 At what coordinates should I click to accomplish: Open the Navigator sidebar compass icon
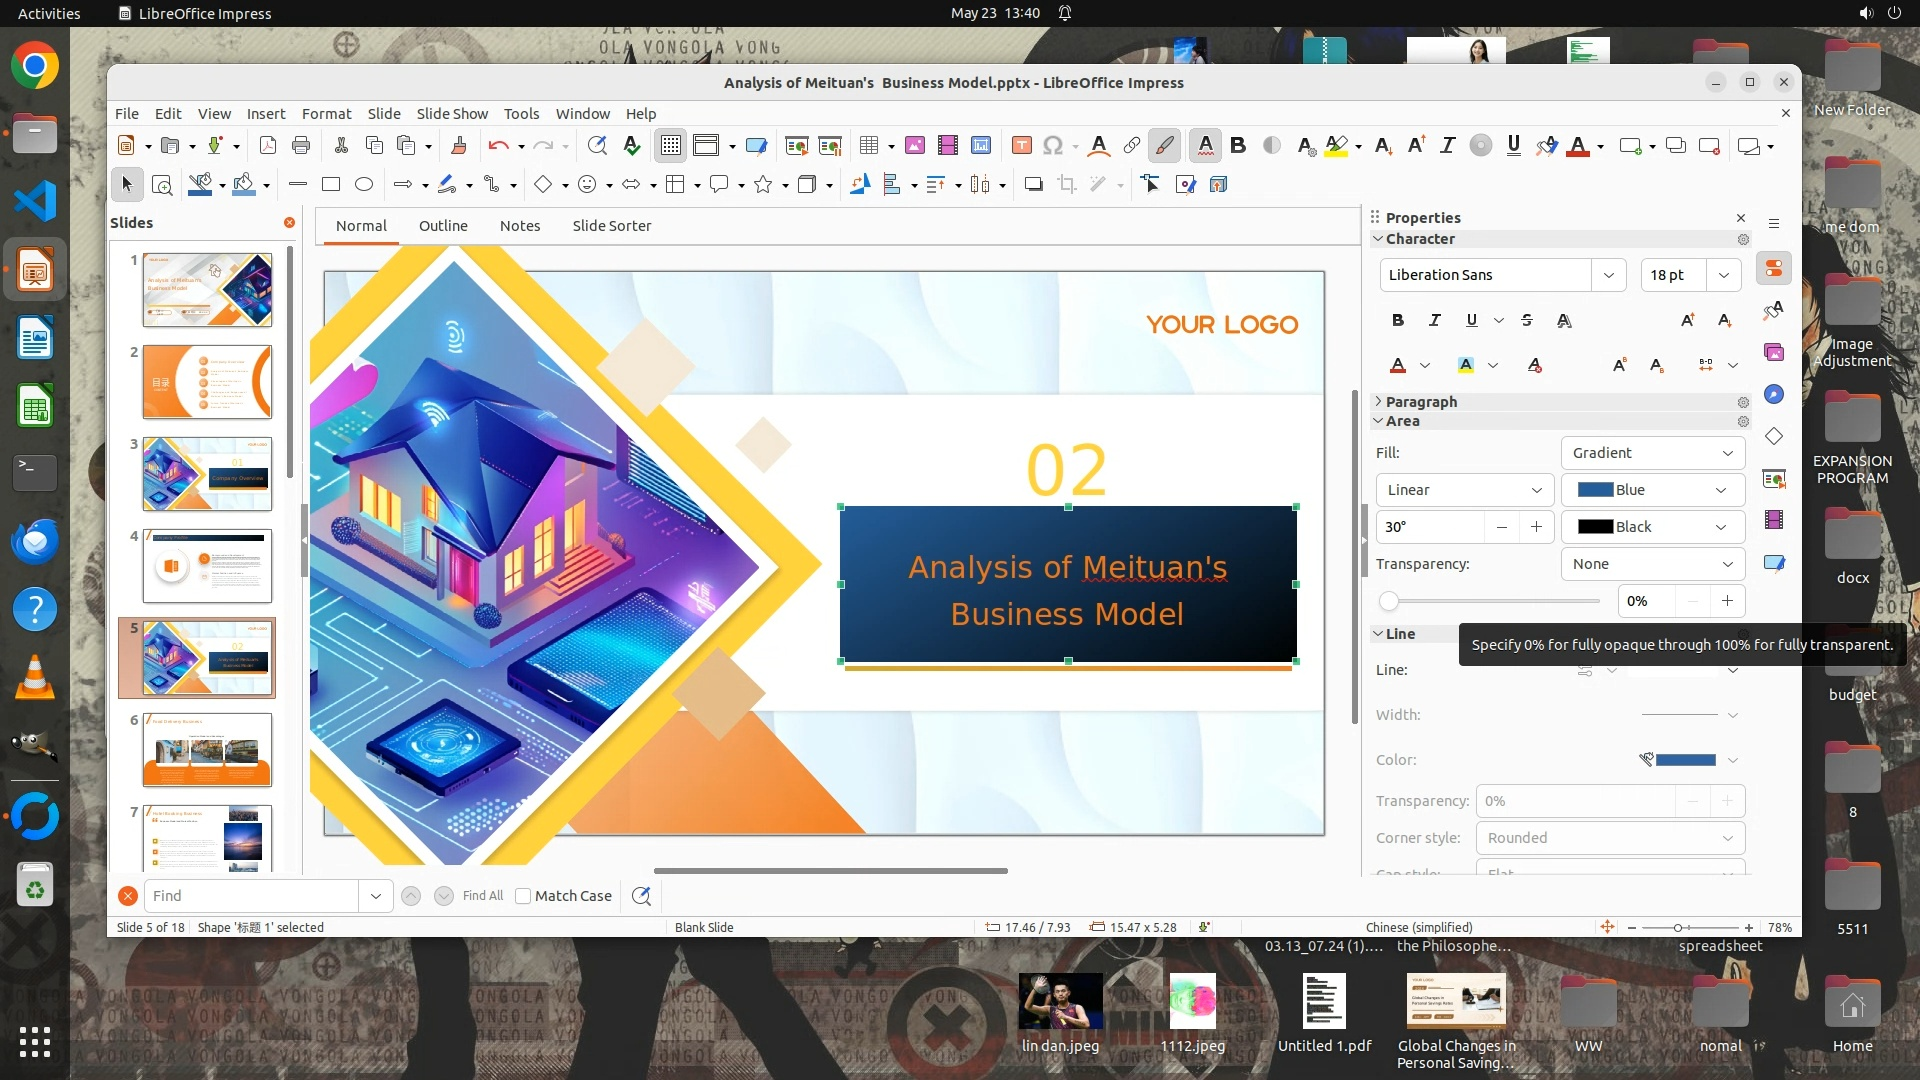click(x=1774, y=394)
